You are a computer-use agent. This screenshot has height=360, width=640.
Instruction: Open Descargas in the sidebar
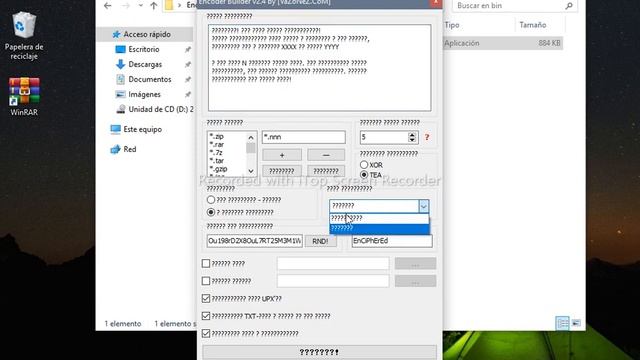pyautogui.click(x=145, y=64)
